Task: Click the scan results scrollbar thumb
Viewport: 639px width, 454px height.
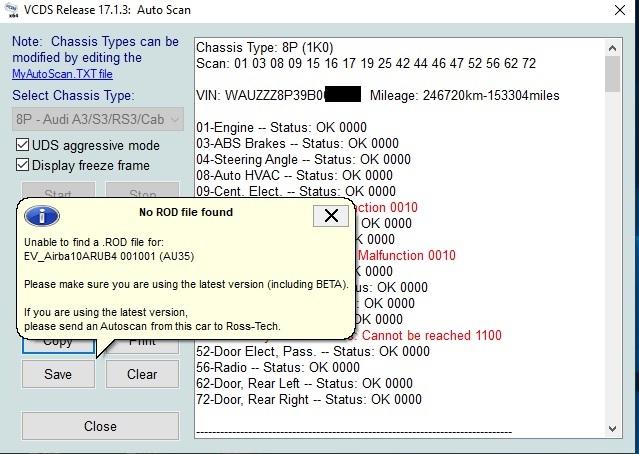Action: [x=612, y=74]
